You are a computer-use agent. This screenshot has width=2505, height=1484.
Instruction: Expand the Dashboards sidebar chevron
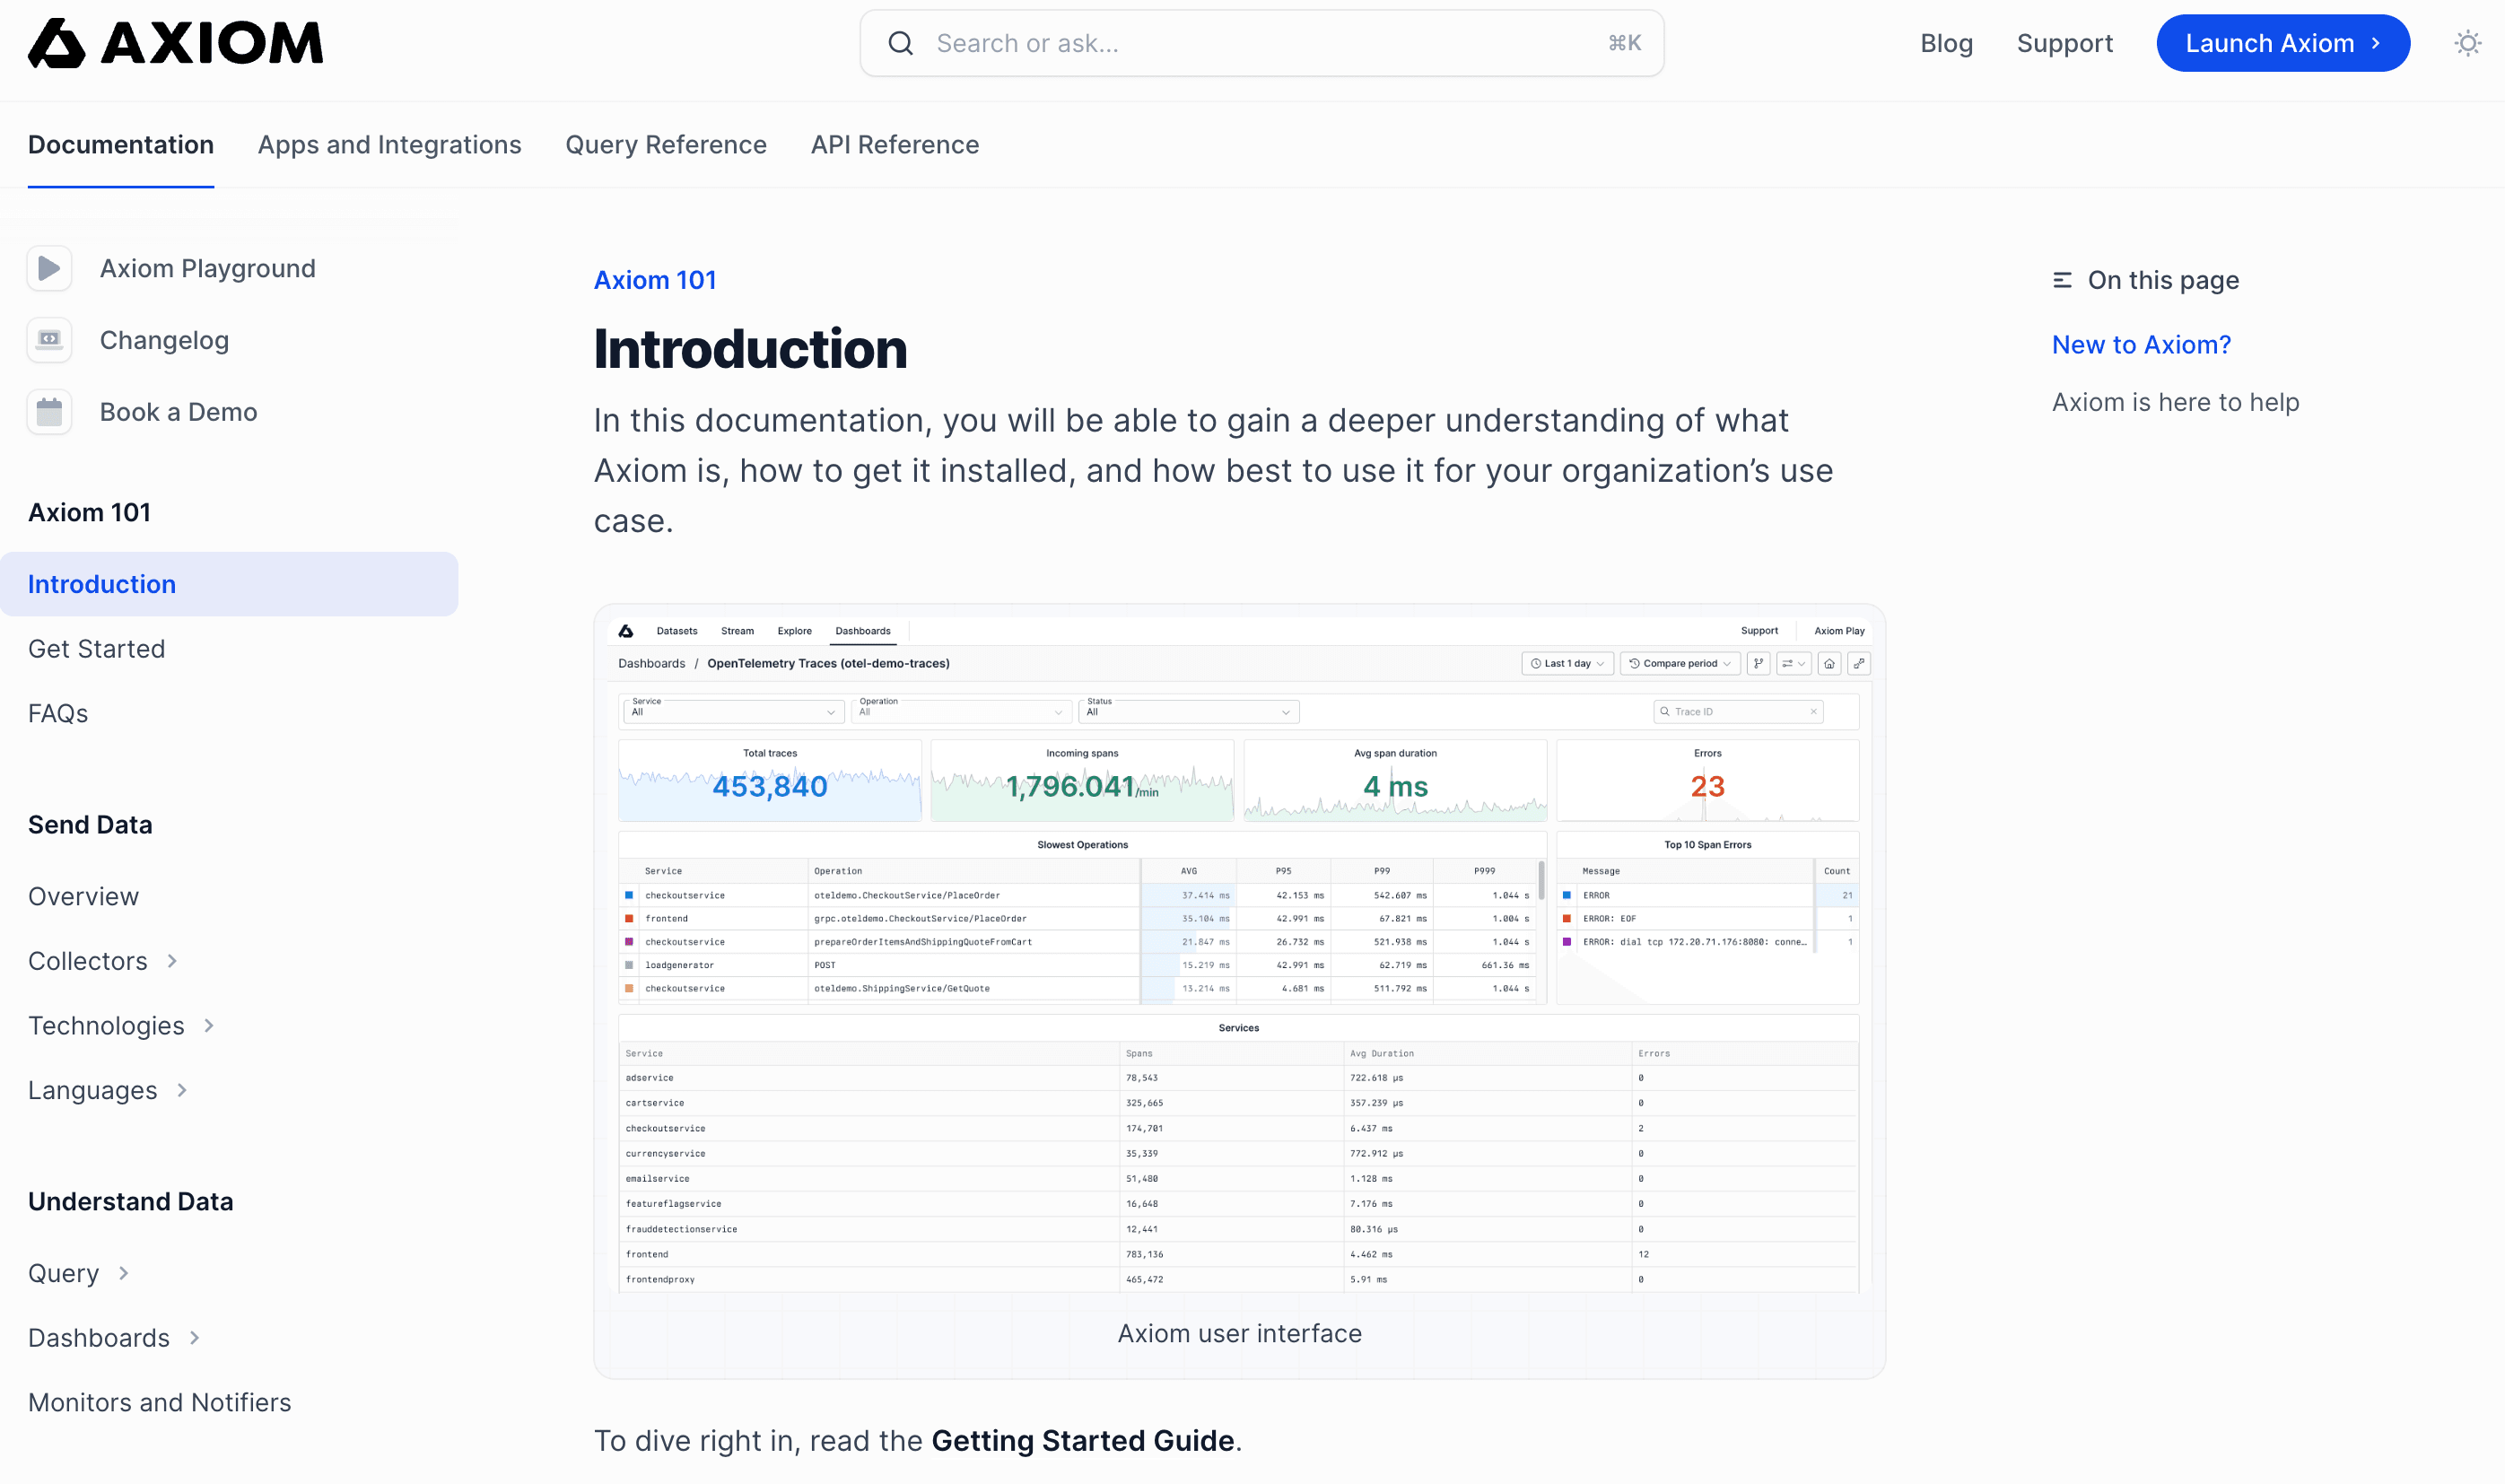point(195,1338)
